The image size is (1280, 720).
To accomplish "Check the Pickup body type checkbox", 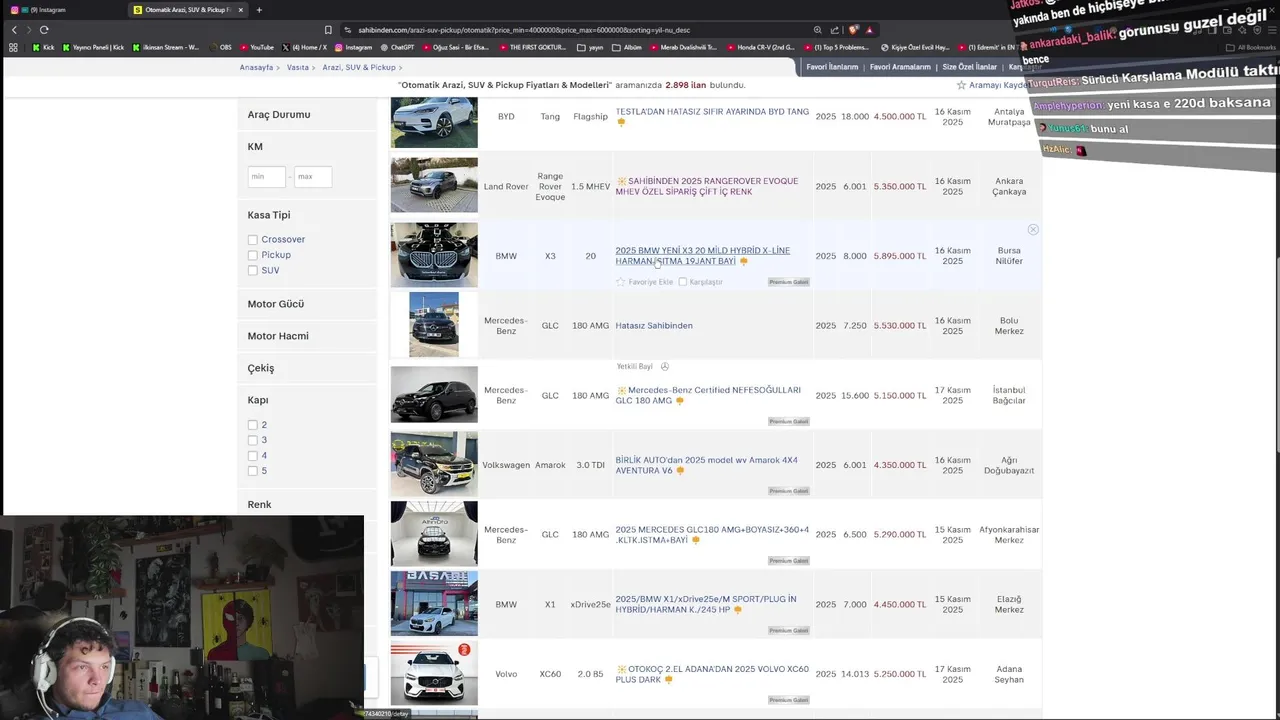I will point(253,255).
